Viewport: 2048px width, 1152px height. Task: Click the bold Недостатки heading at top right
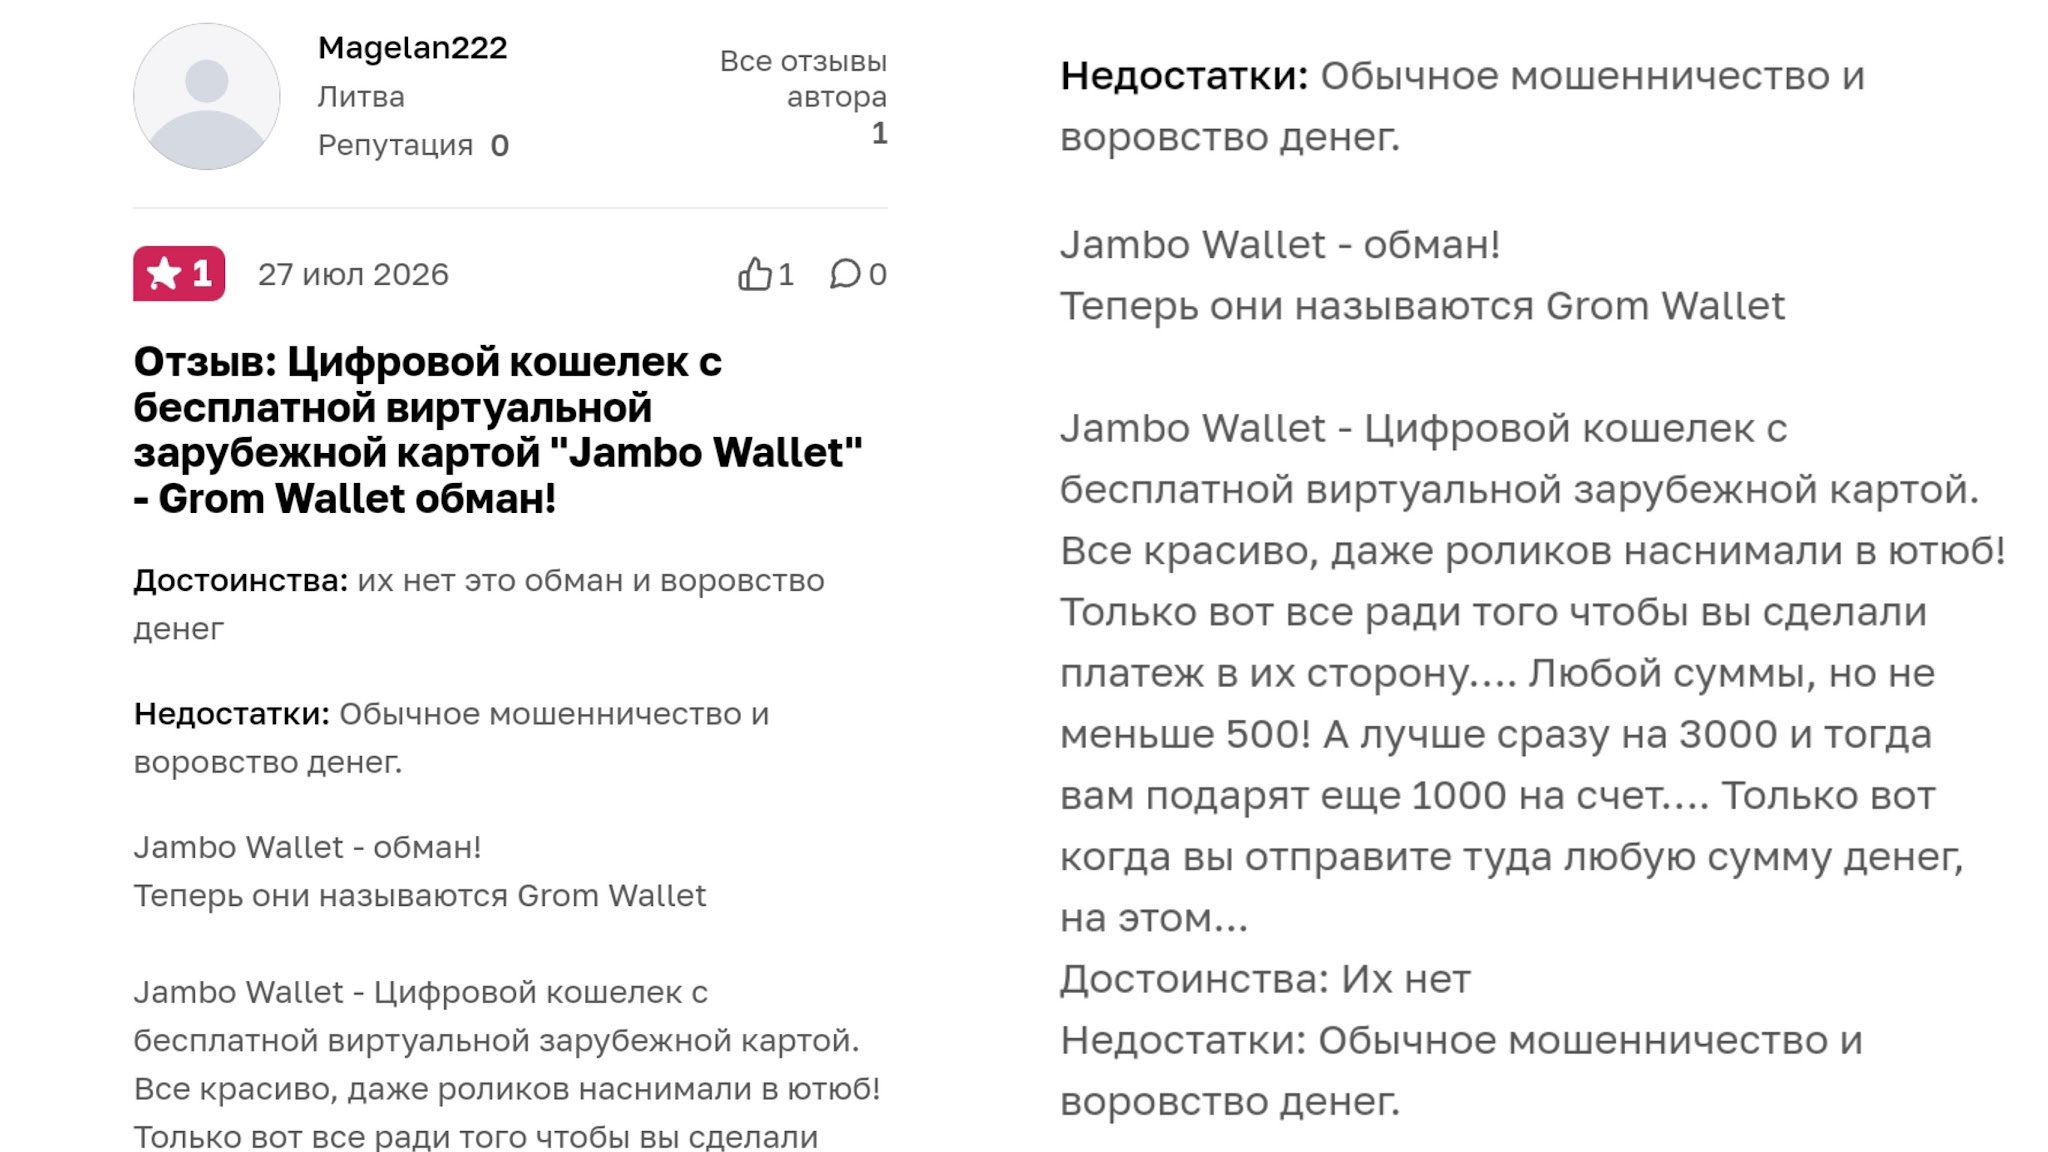[x=1184, y=76]
